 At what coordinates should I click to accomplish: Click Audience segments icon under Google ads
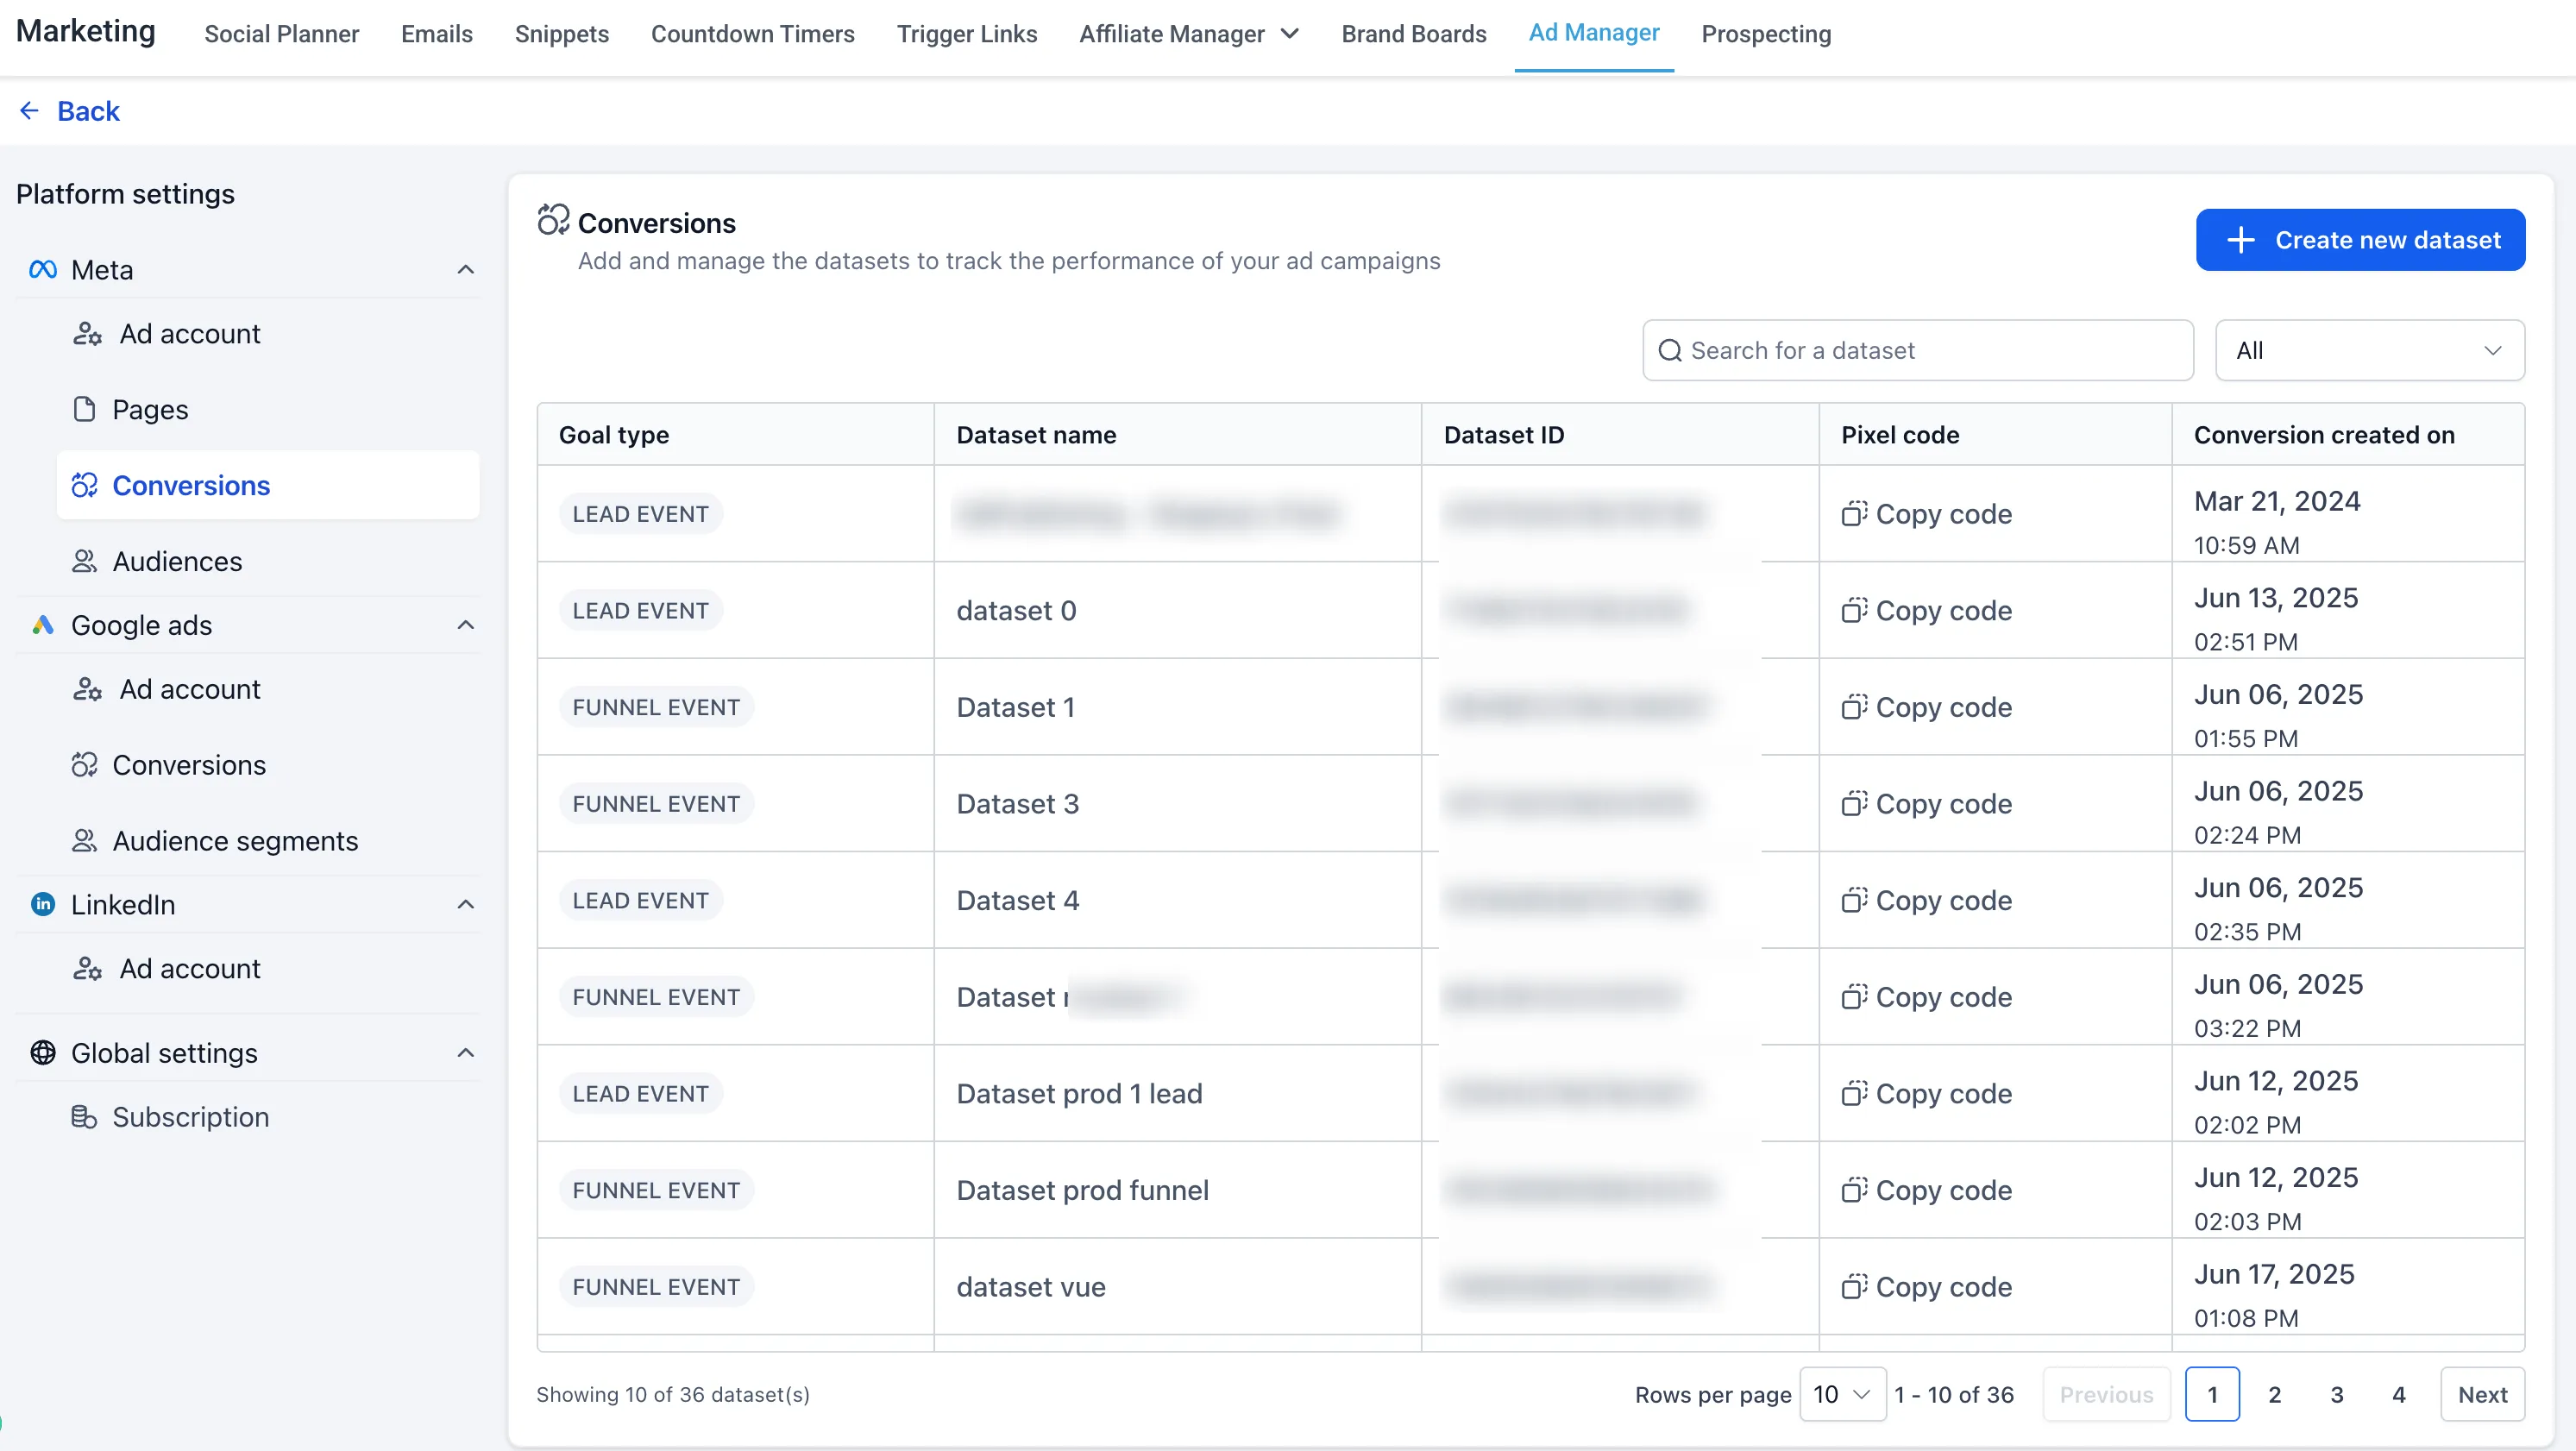pos(84,841)
